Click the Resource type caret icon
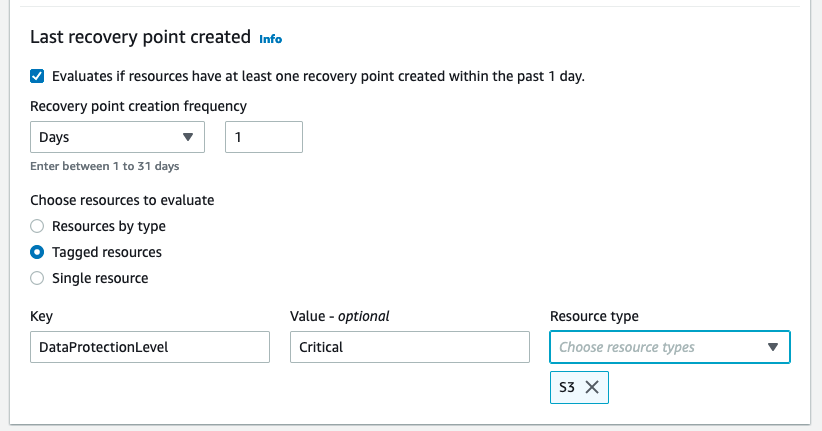 (x=772, y=347)
